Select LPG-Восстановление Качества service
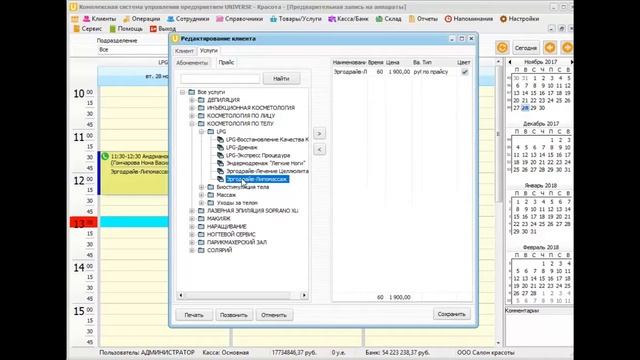640x360 pixels. 267,140
